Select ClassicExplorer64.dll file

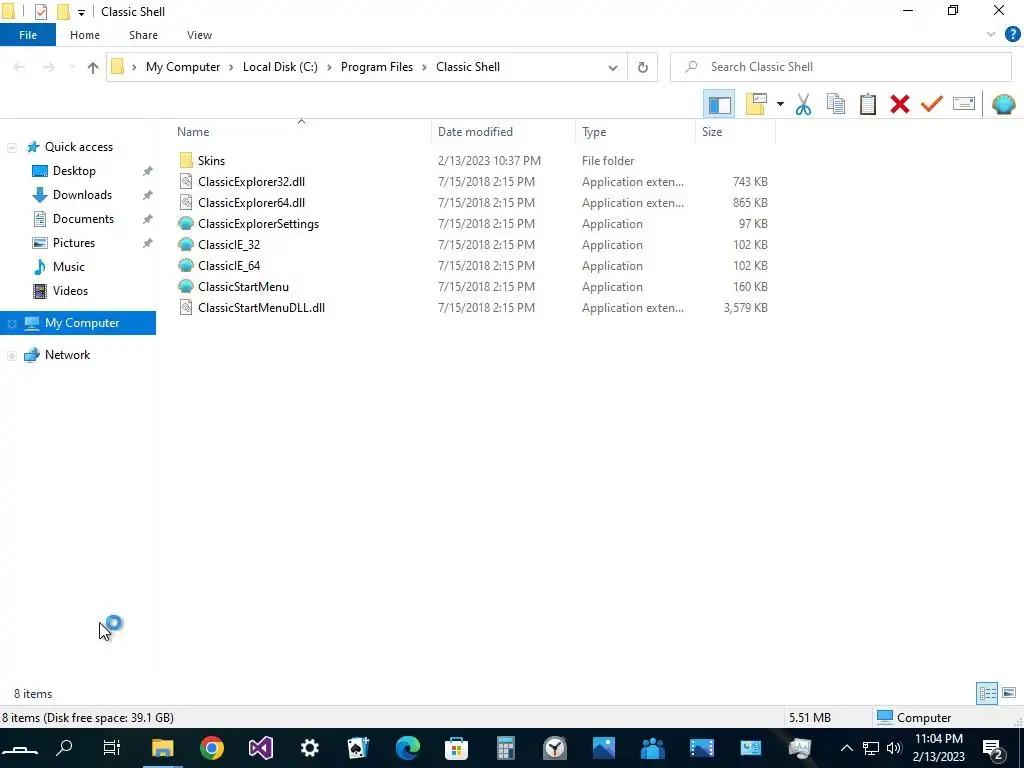pyautogui.click(x=251, y=202)
